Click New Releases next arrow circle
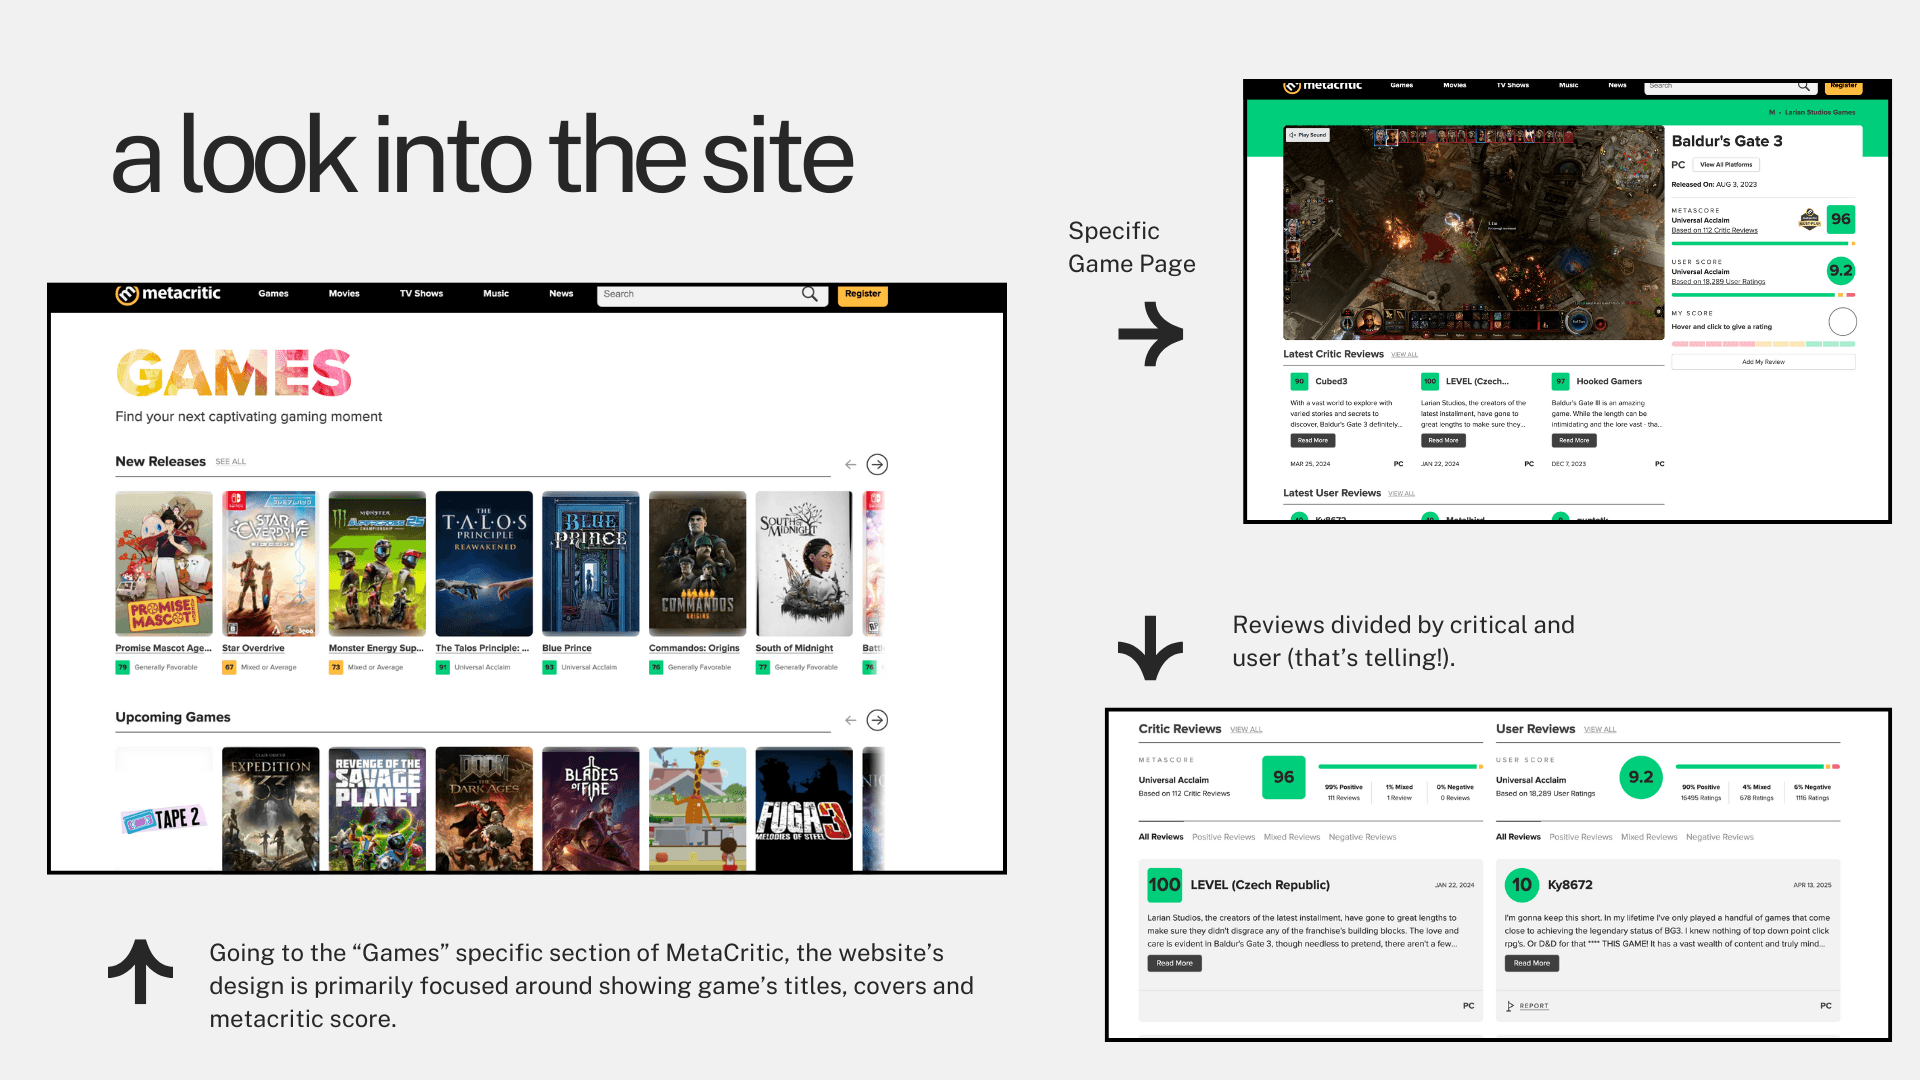This screenshot has width=1920, height=1080. 877,464
